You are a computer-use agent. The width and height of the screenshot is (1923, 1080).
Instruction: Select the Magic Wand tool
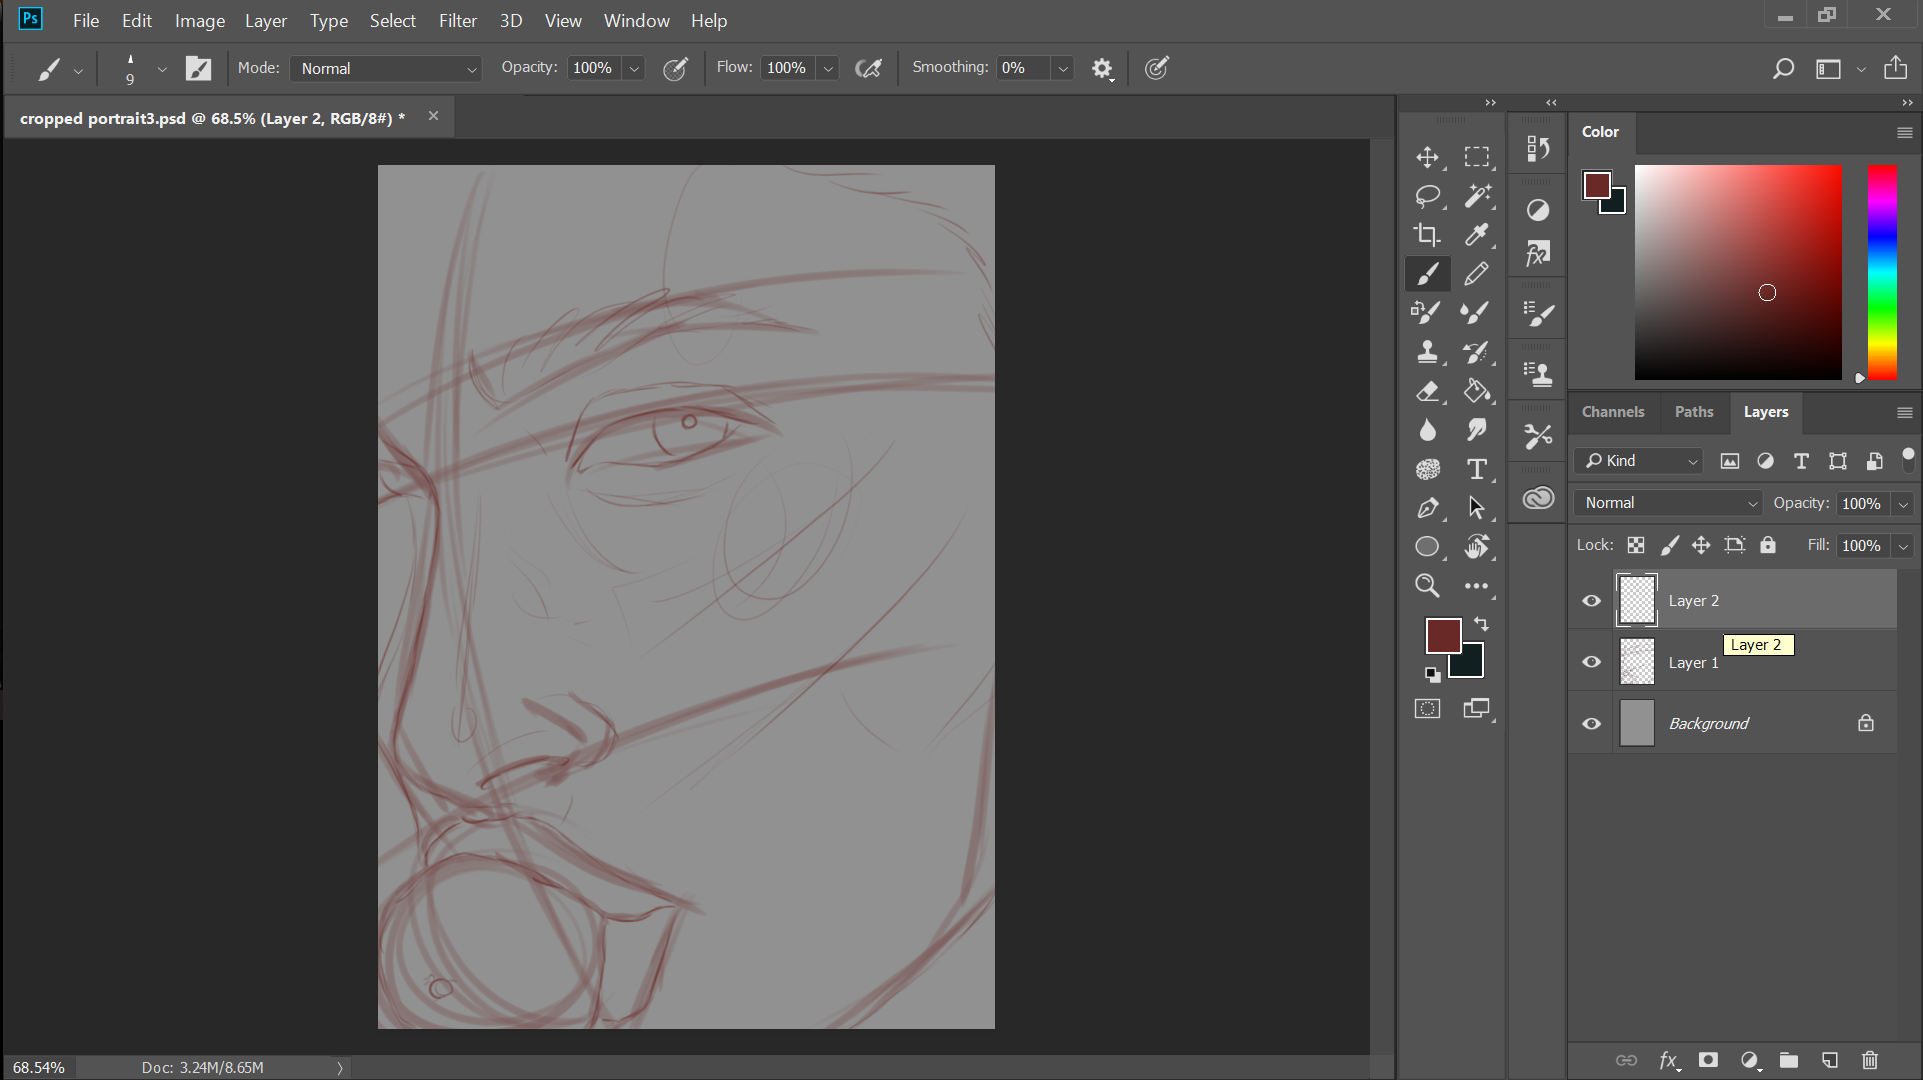(x=1476, y=196)
